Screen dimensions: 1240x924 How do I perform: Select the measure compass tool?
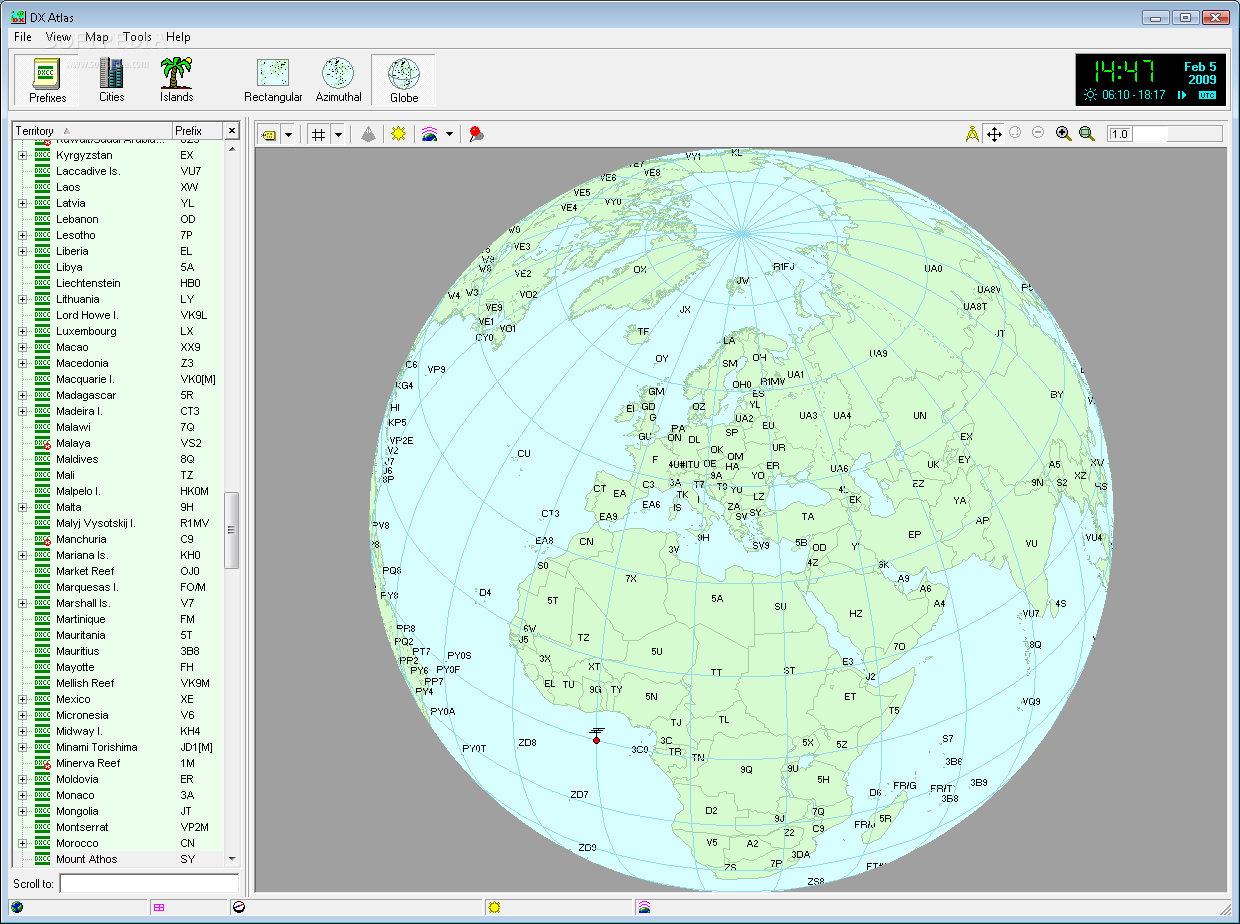click(x=971, y=134)
